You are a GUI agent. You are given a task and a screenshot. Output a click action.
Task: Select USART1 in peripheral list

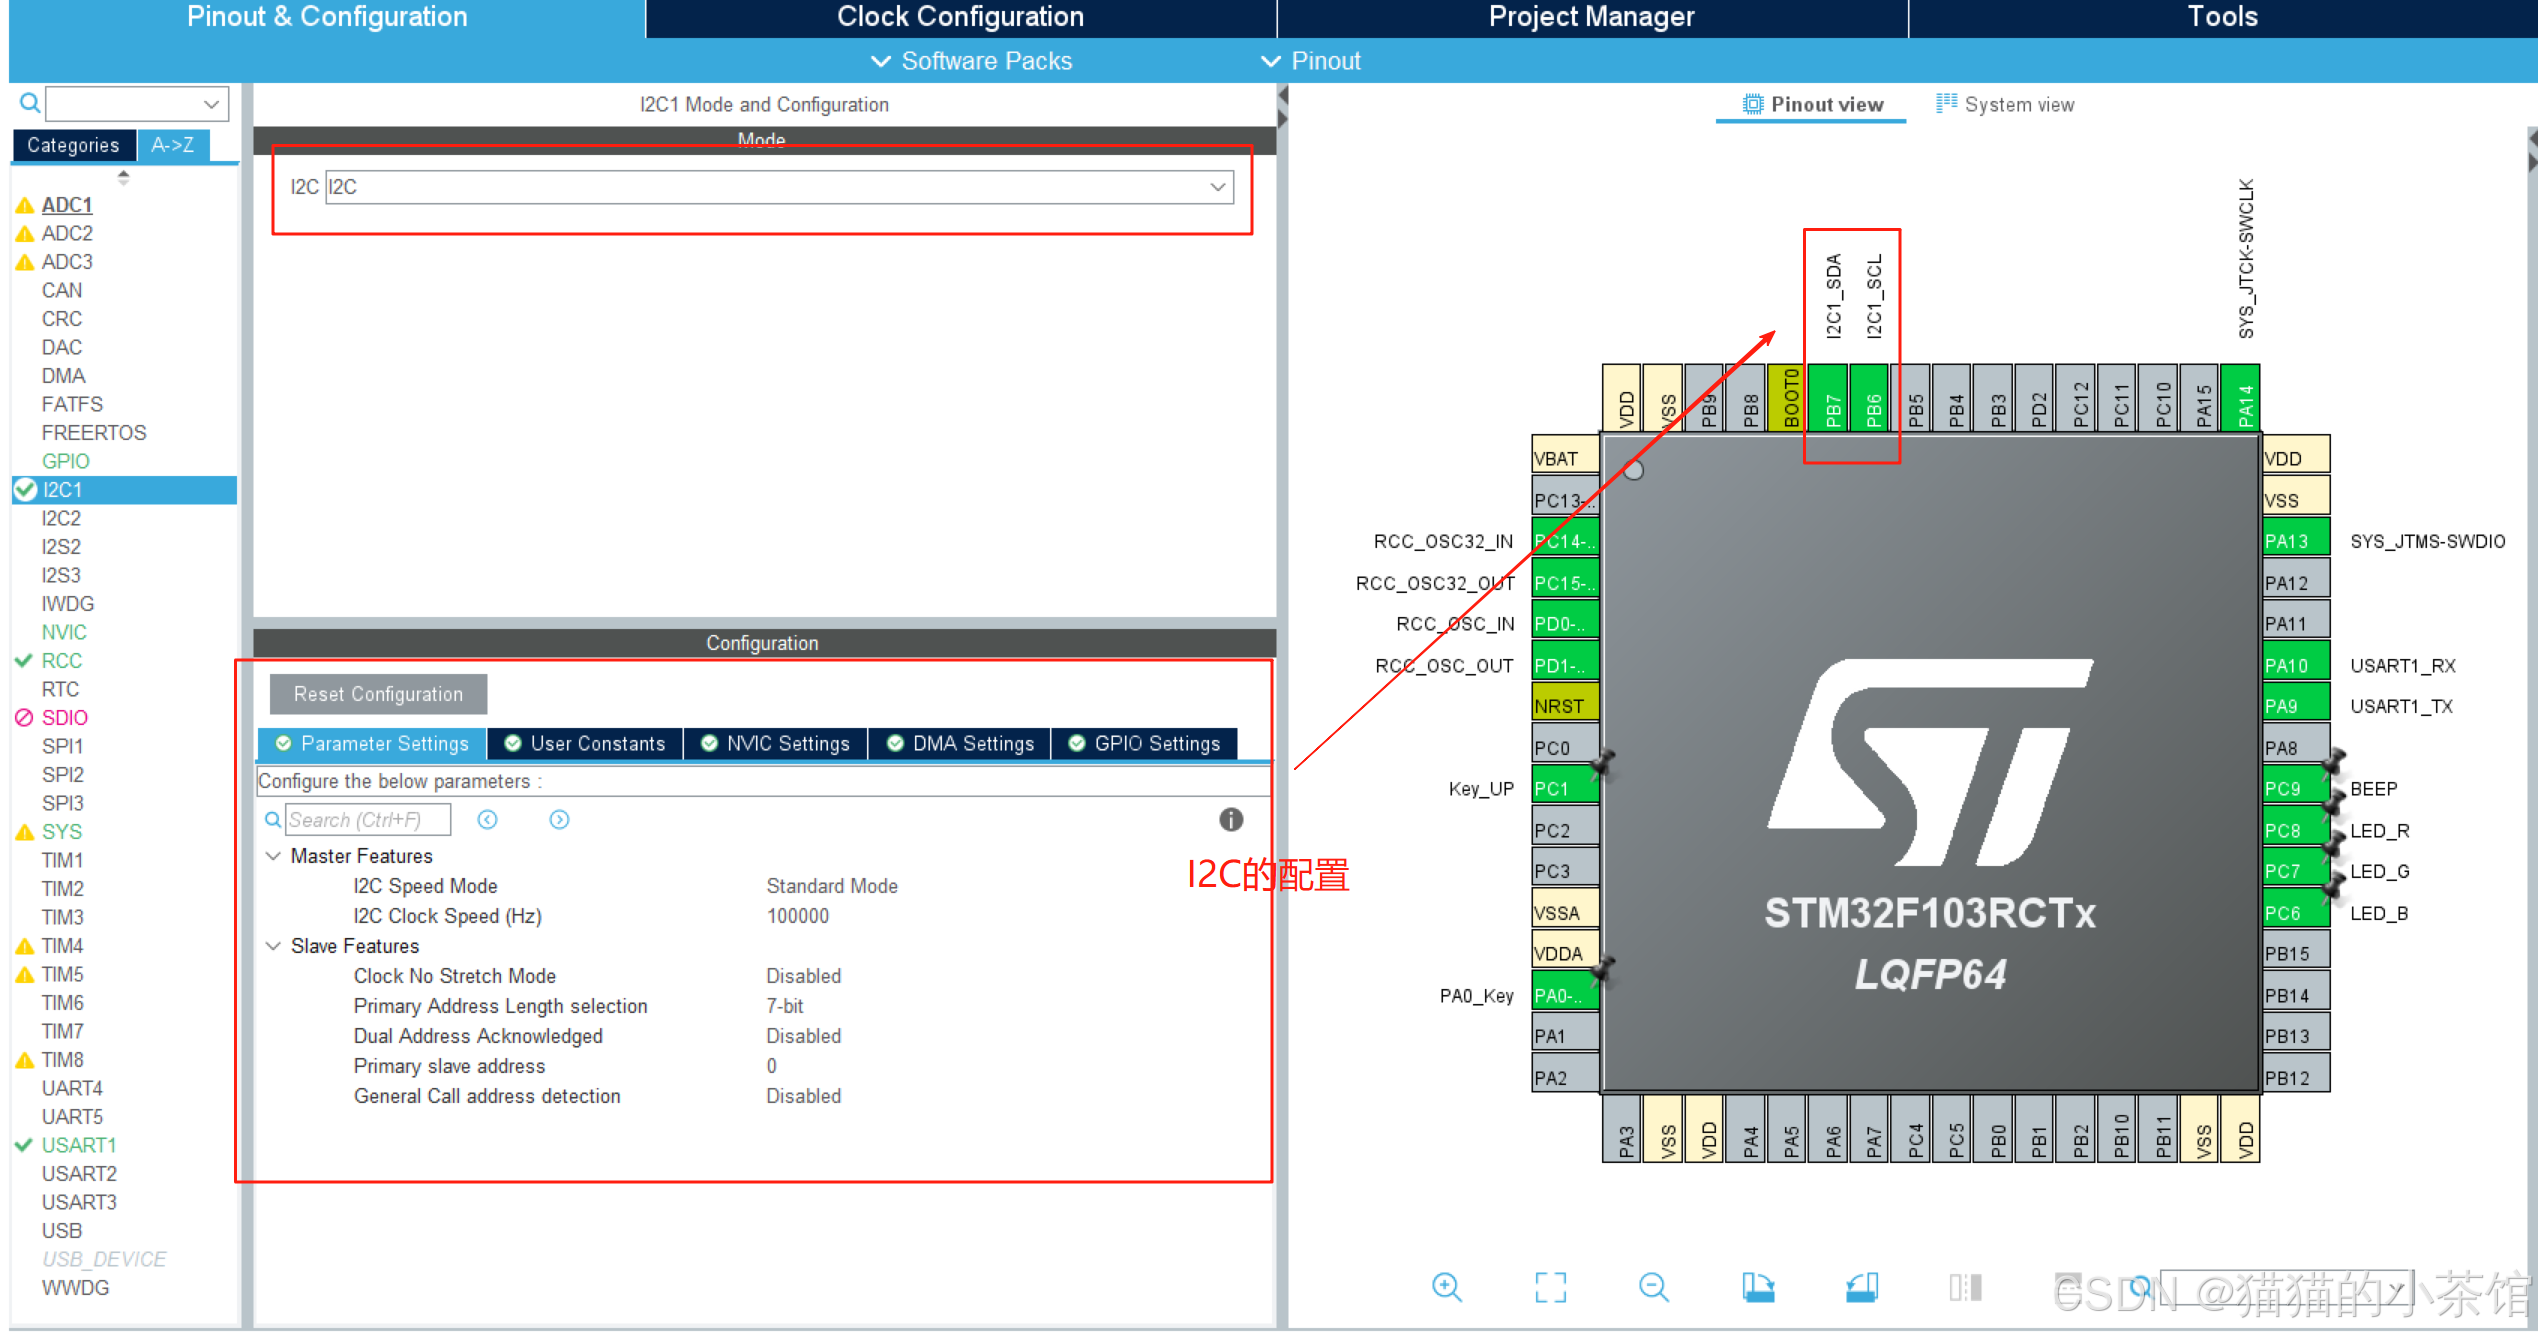[78, 1145]
